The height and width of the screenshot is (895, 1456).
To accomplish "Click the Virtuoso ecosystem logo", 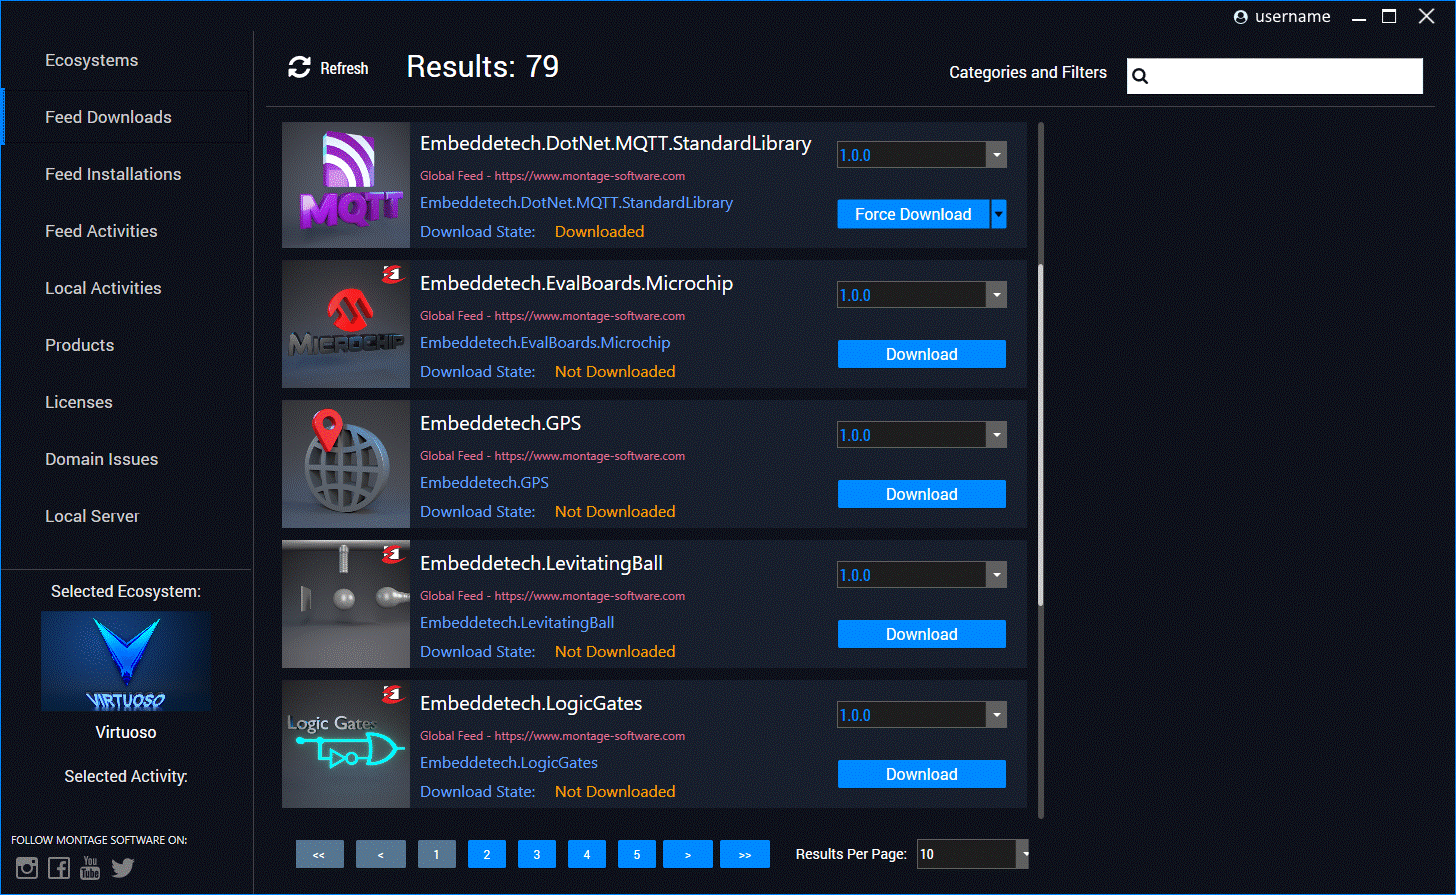I will [x=126, y=661].
